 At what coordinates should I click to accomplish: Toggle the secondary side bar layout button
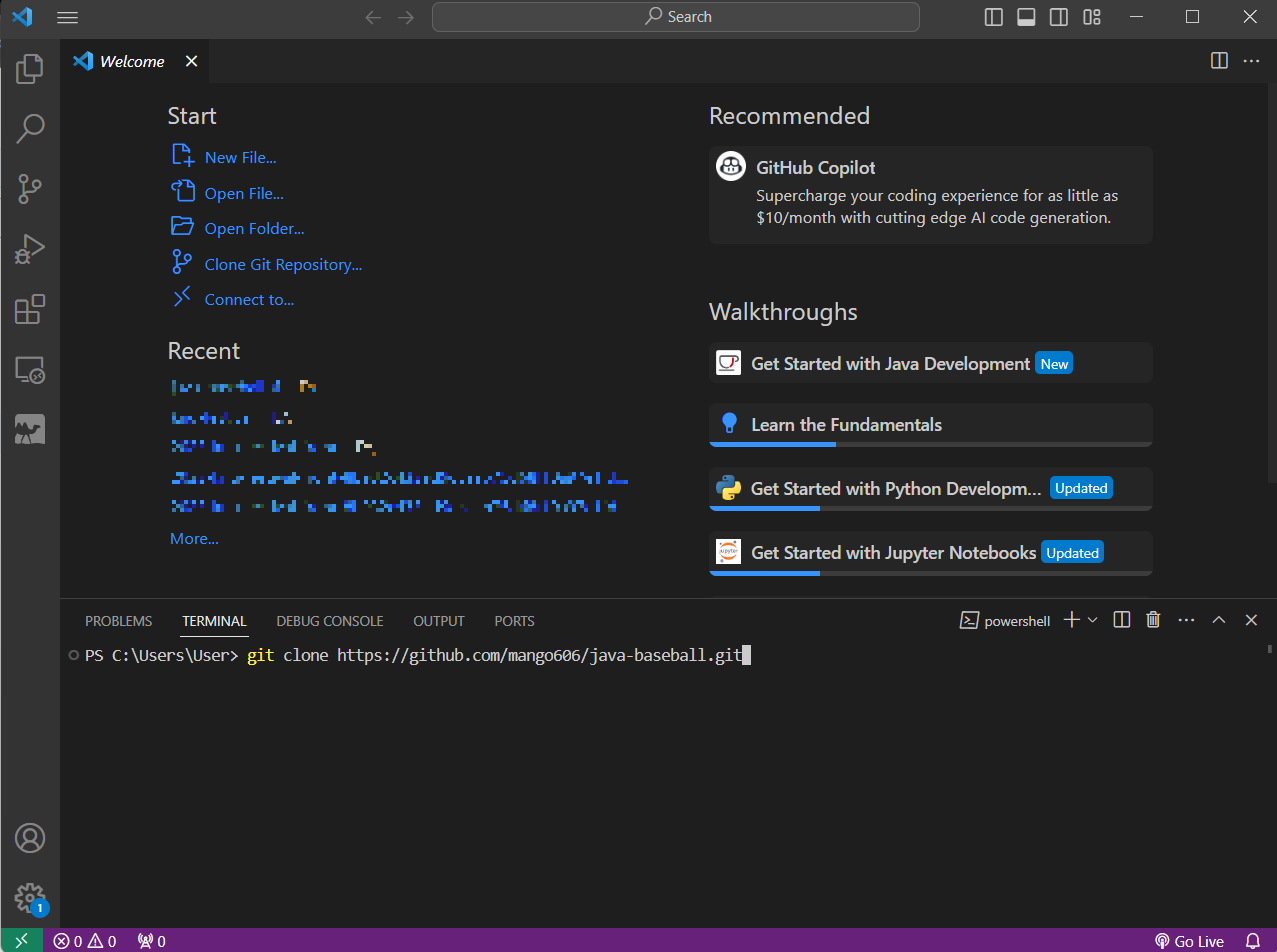click(1059, 17)
